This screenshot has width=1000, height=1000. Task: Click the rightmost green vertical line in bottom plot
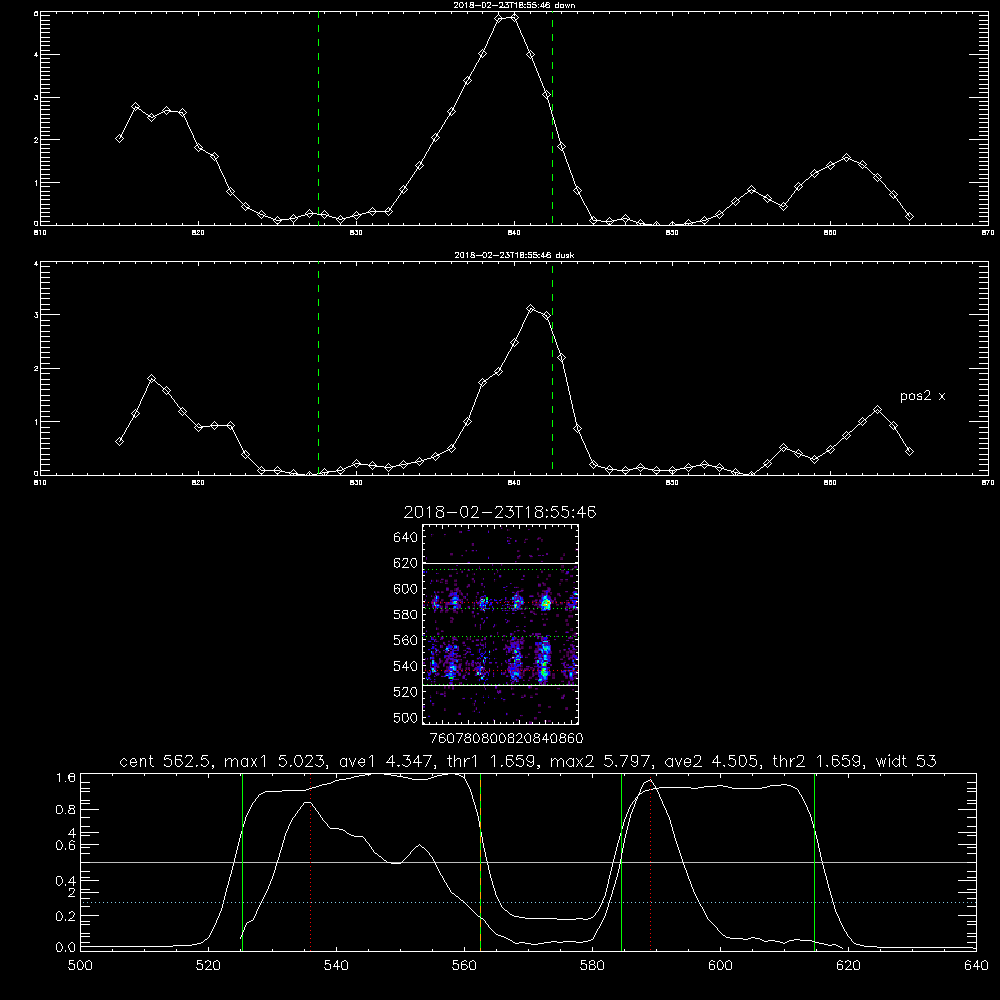pyautogui.click(x=814, y=861)
